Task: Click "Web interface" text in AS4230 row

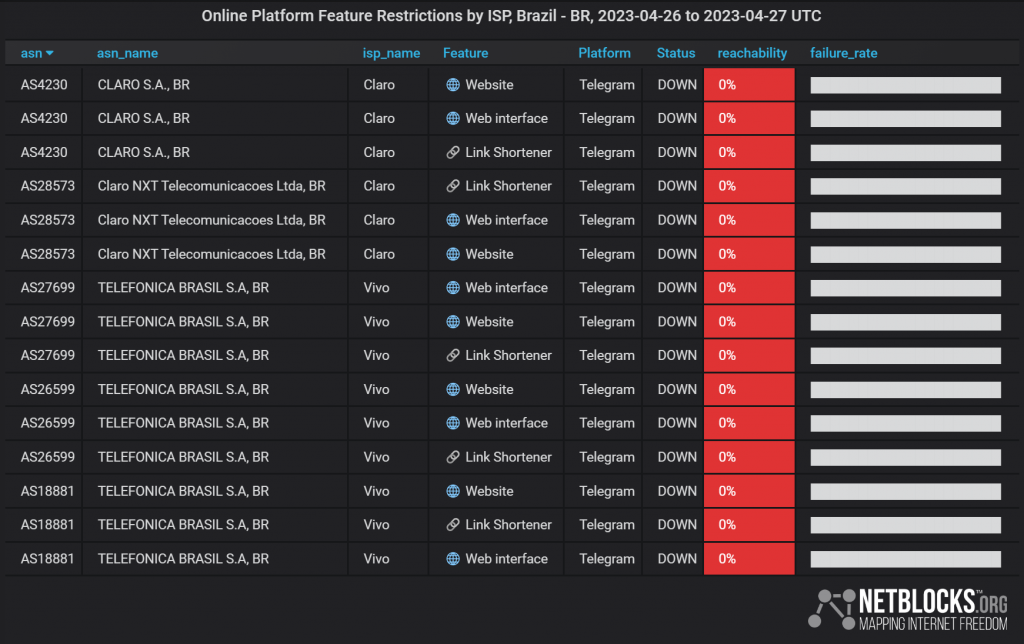Action: (x=506, y=118)
